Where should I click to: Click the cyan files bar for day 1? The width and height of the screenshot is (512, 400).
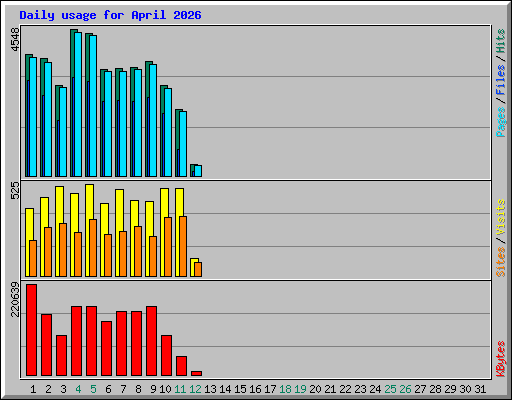click(x=33, y=117)
